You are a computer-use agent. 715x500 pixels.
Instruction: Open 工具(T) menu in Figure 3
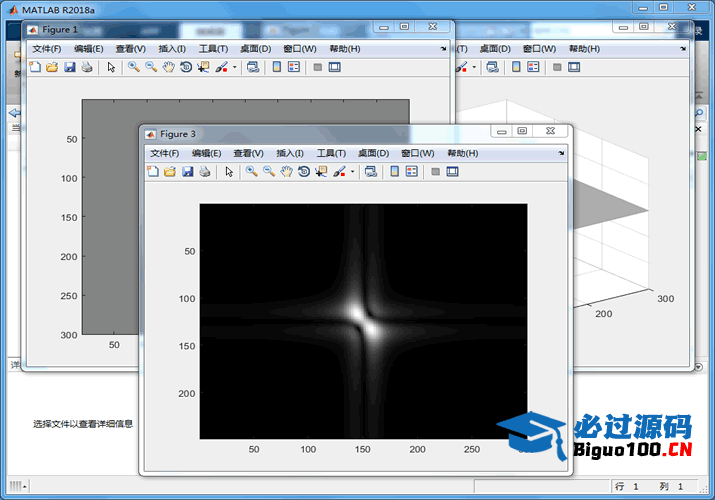click(x=332, y=153)
